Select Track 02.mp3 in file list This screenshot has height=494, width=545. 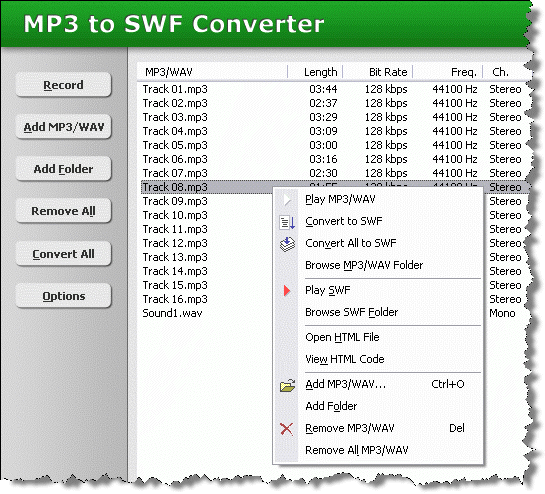coord(175,103)
